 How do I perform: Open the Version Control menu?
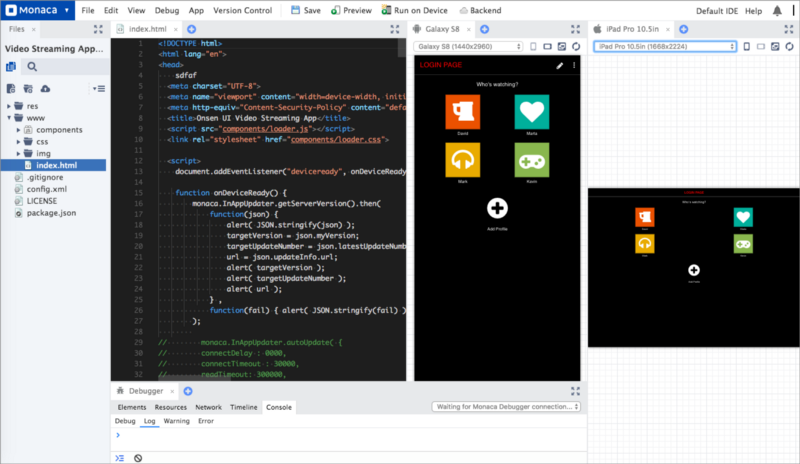pyautogui.click(x=242, y=10)
